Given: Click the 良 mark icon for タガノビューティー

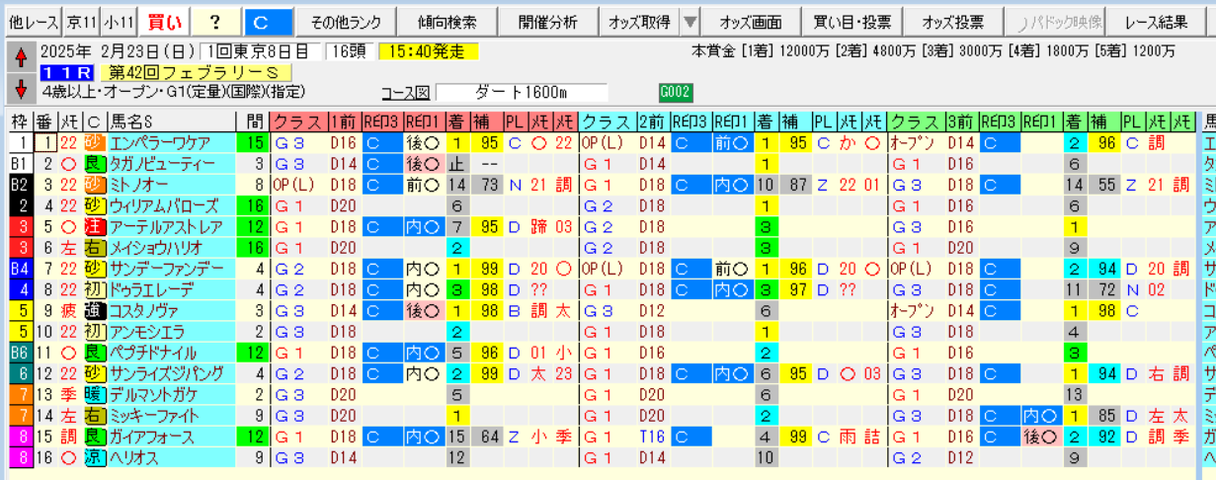Looking at the screenshot, I should (x=94, y=164).
